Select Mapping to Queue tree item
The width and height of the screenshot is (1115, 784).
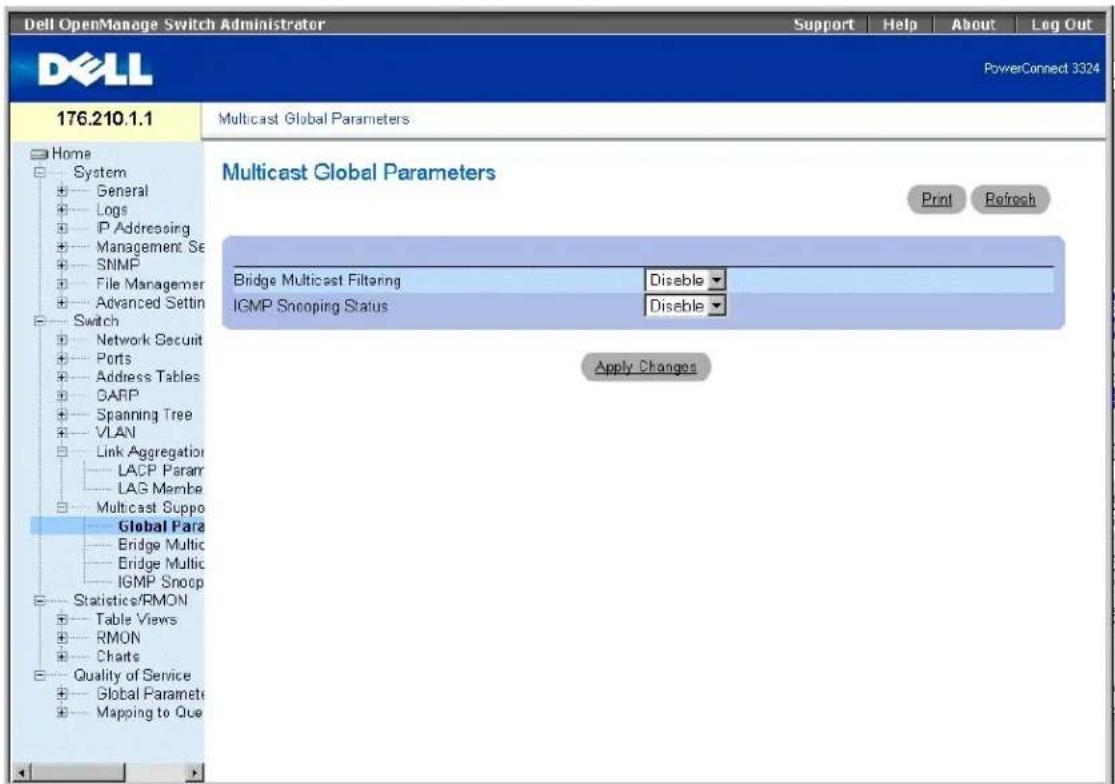coord(150,712)
